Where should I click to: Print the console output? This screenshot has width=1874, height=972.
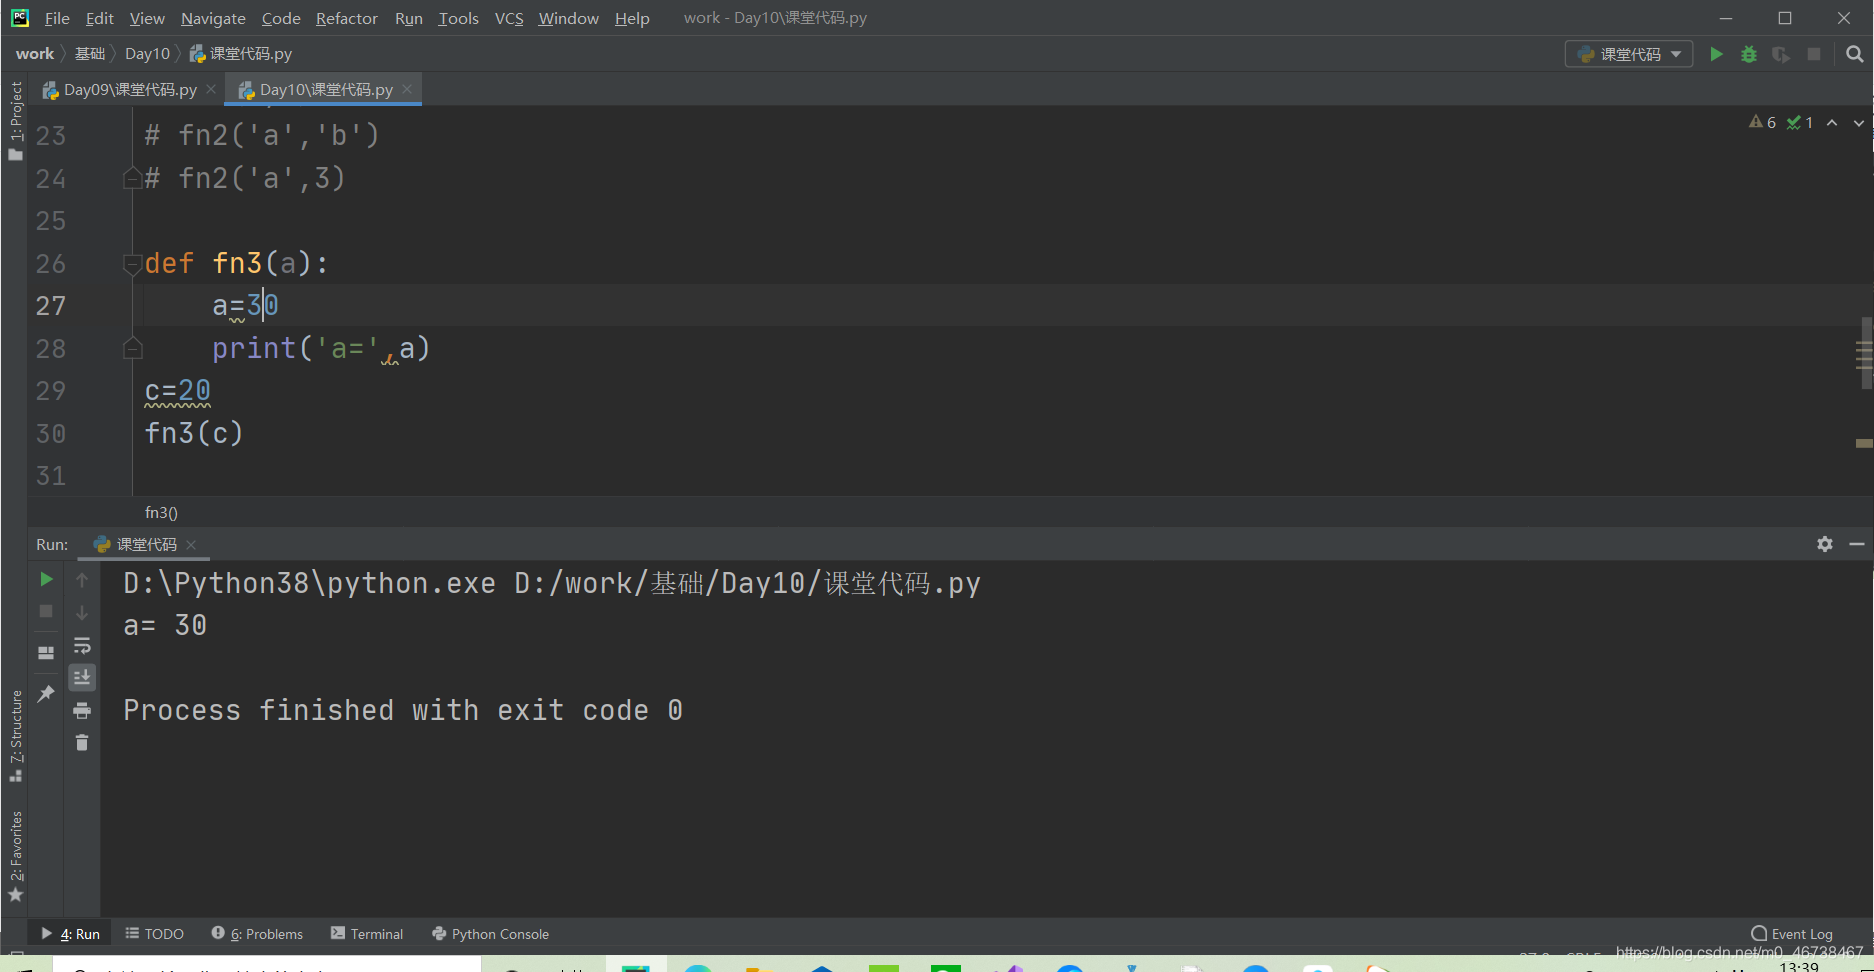click(82, 710)
